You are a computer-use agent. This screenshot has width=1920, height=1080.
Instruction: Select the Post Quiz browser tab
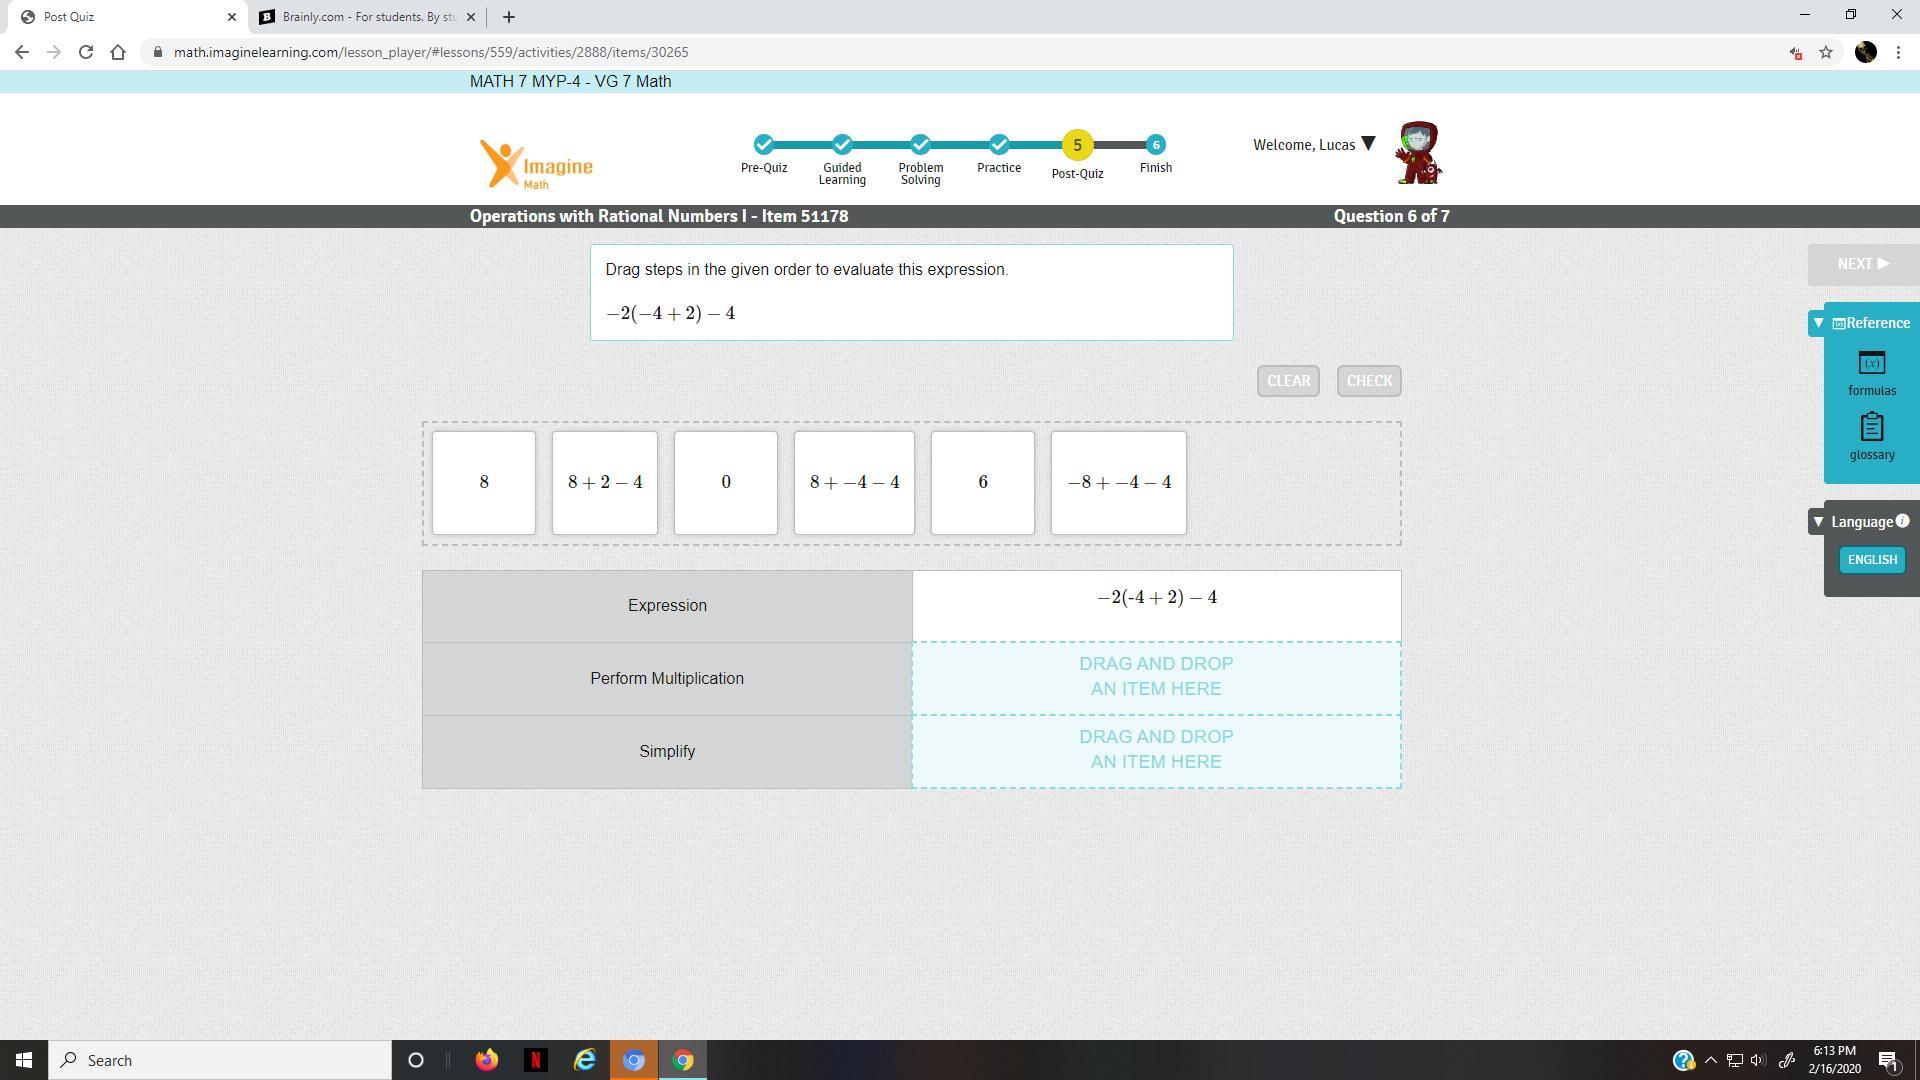click(120, 17)
